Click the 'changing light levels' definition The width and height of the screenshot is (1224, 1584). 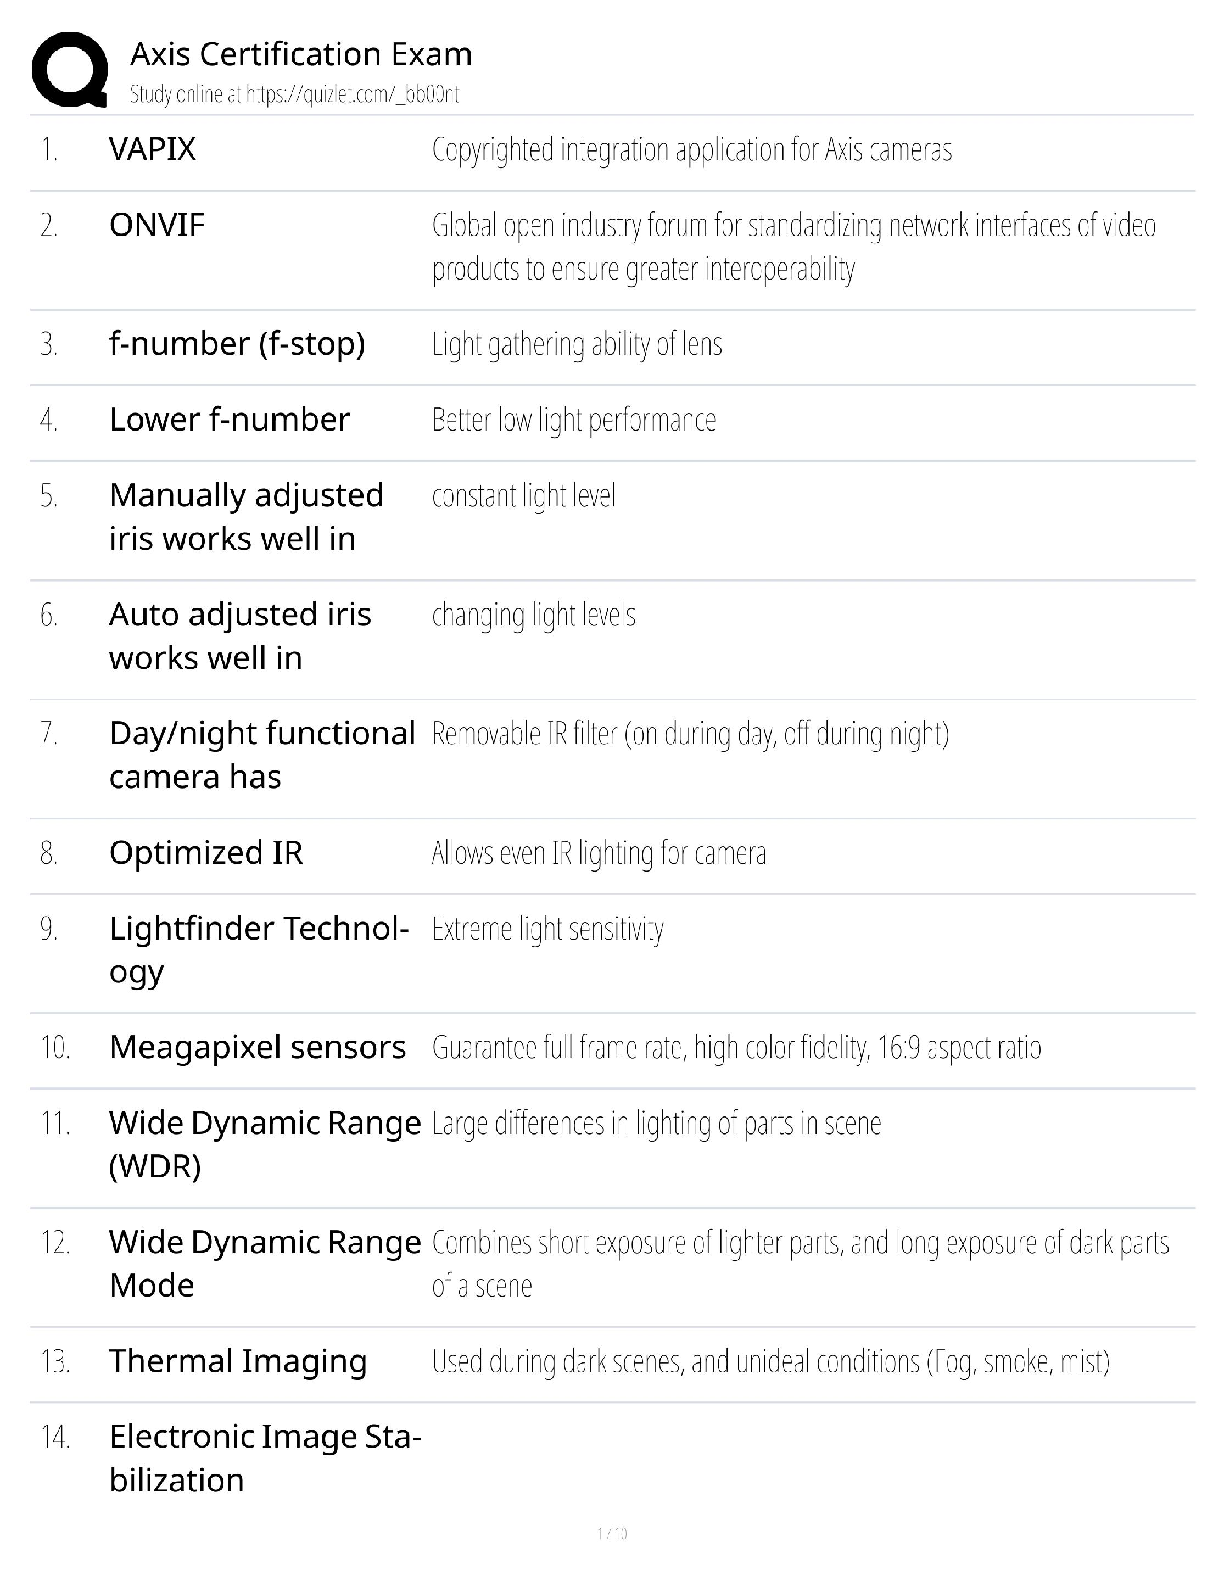click(x=533, y=616)
